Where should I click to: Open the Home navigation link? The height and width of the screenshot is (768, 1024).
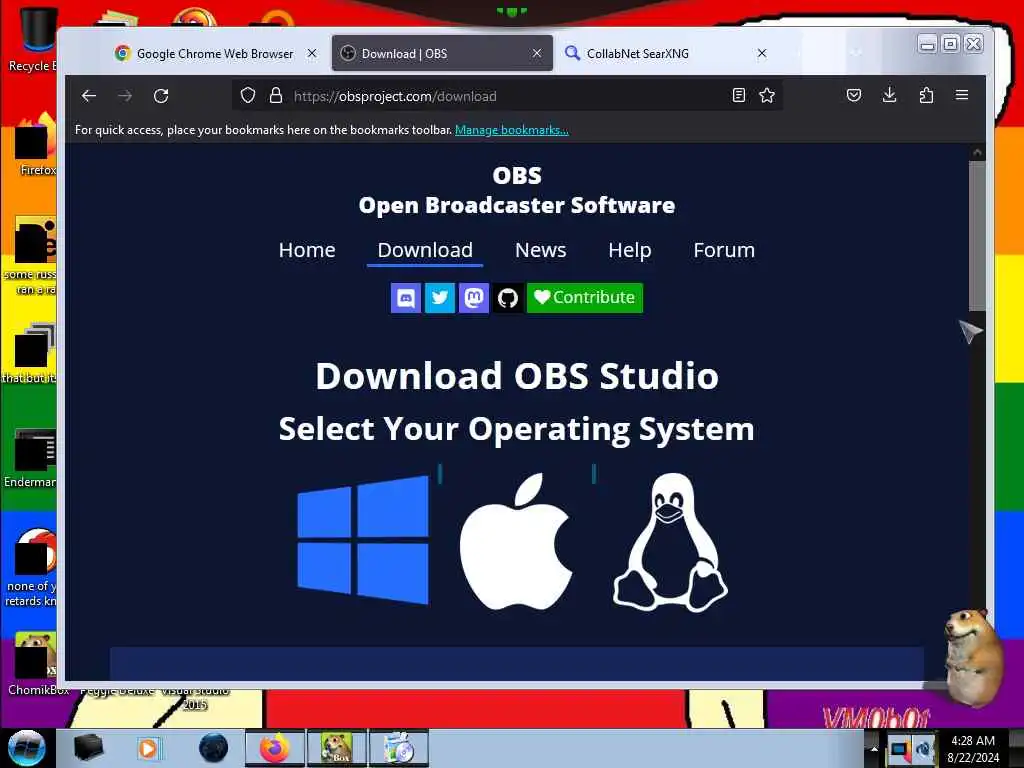(307, 250)
